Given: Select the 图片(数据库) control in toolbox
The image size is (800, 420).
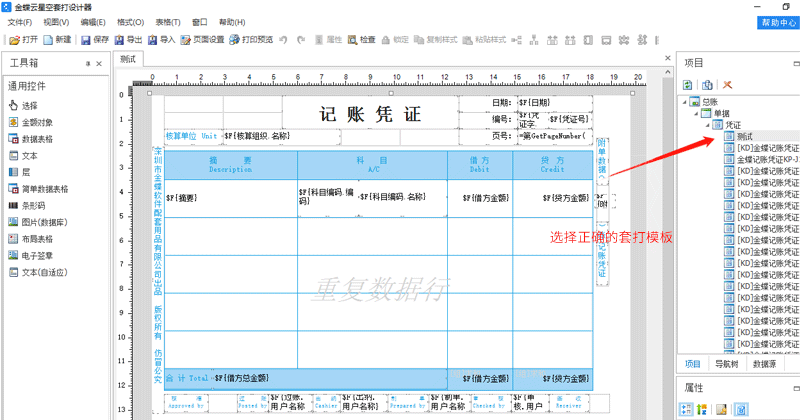Looking at the screenshot, I should 38,223.
